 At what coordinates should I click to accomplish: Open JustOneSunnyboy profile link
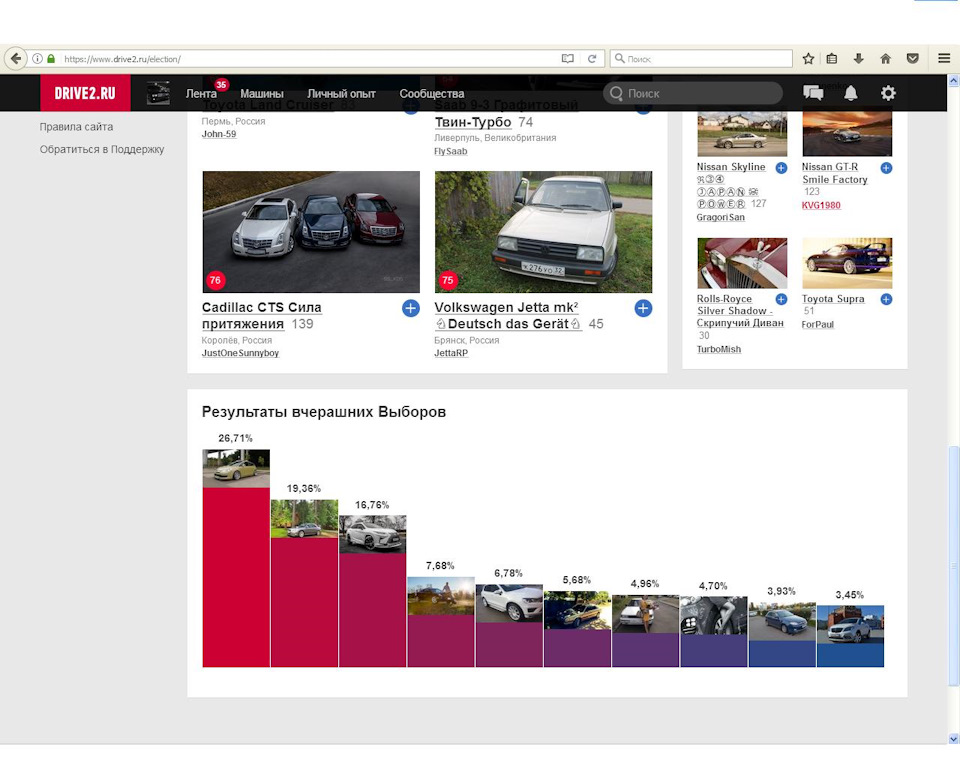click(x=240, y=353)
